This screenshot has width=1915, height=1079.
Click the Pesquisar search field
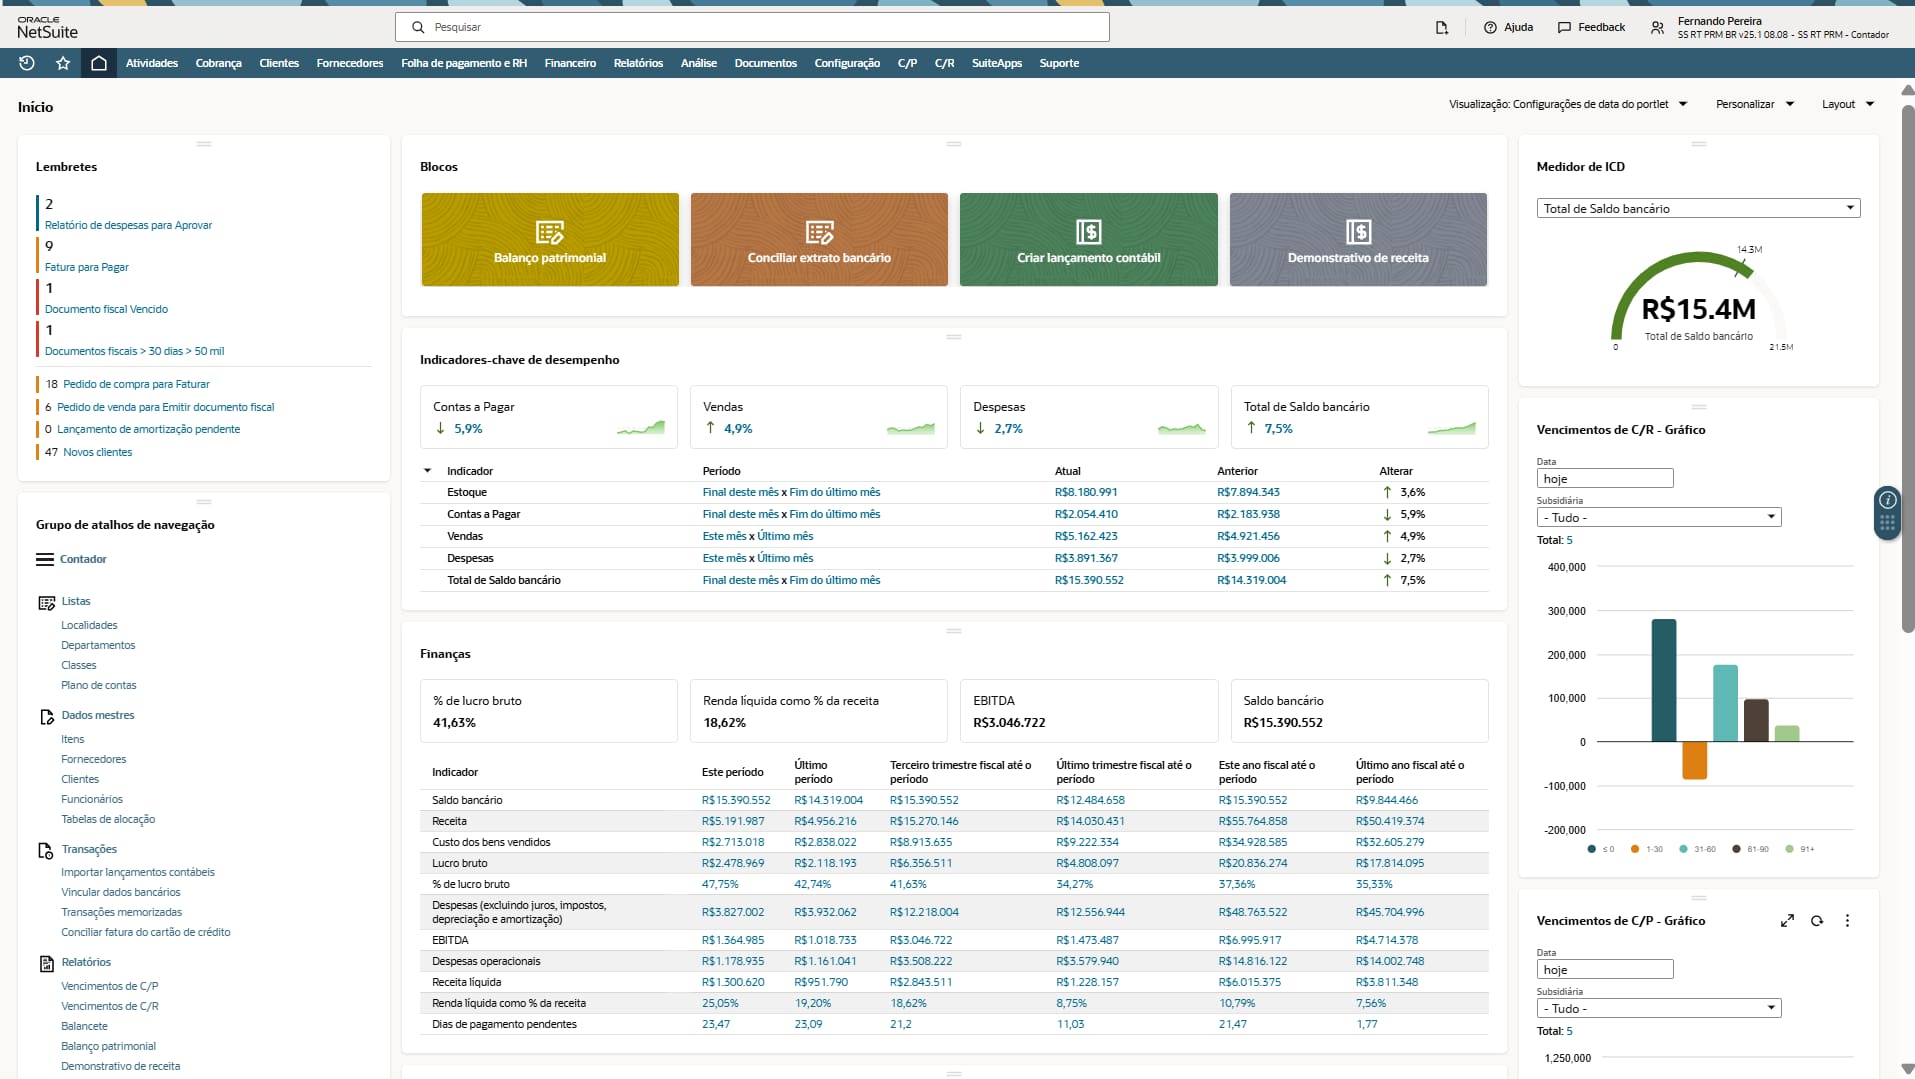pos(752,27)
